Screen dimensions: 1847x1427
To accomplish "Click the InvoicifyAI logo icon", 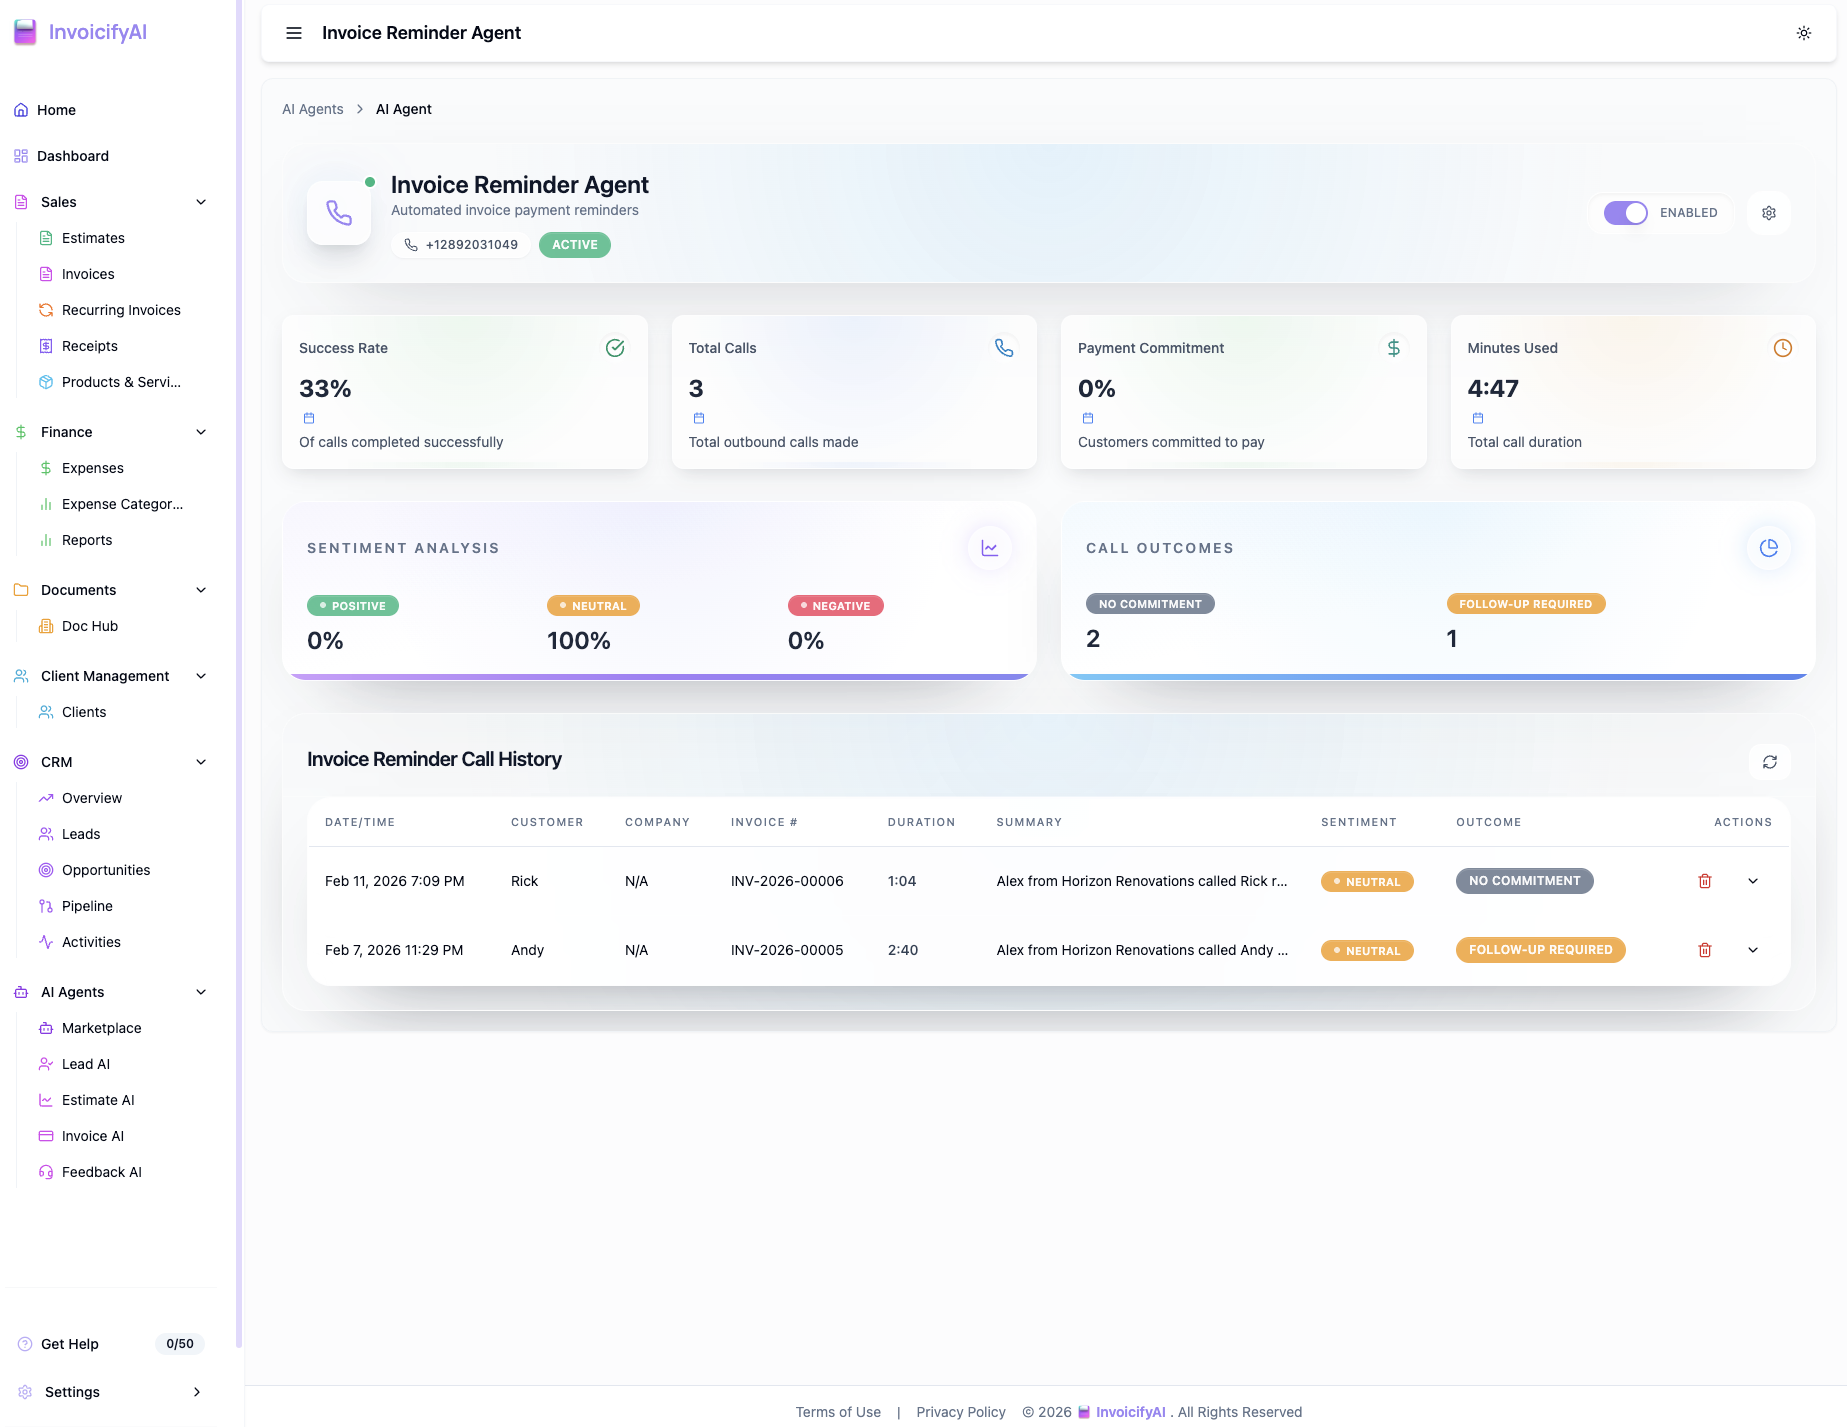I will click(25, 32).
